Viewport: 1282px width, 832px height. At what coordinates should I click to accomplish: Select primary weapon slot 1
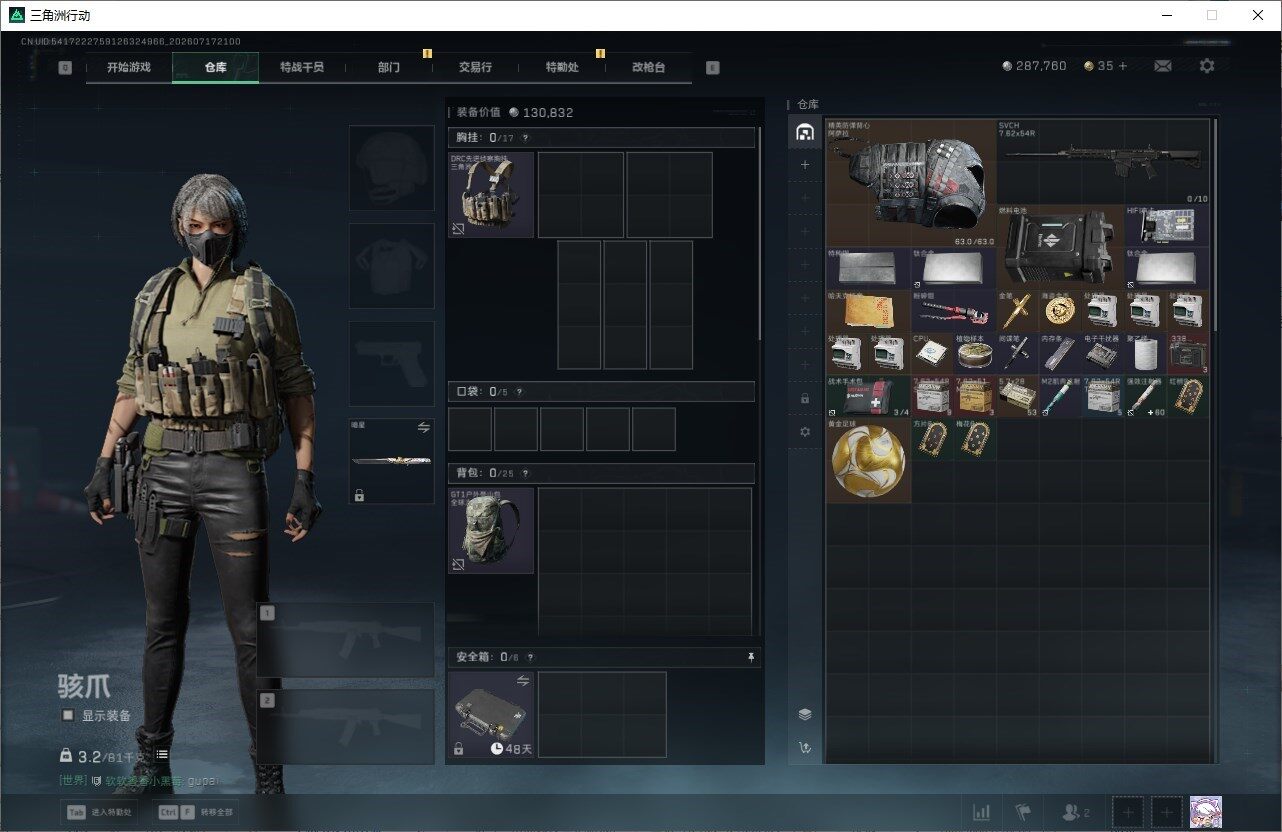coord(346,640)
